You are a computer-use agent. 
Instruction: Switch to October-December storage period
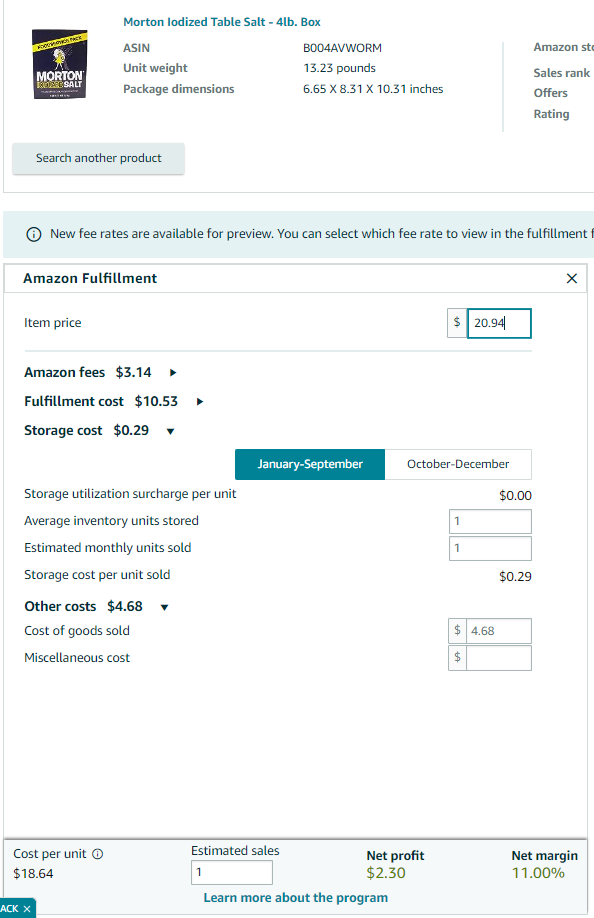tap(458, 464)
